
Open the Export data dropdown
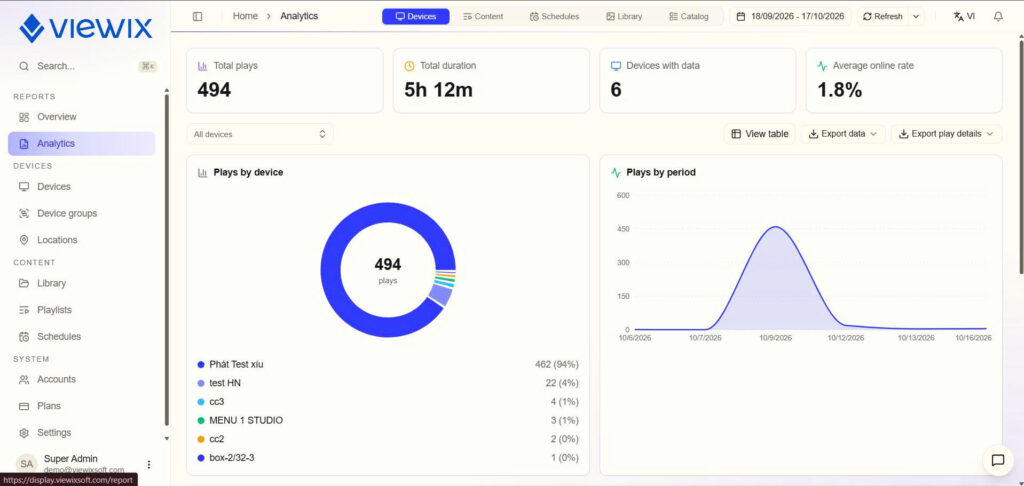pos(843,134)
